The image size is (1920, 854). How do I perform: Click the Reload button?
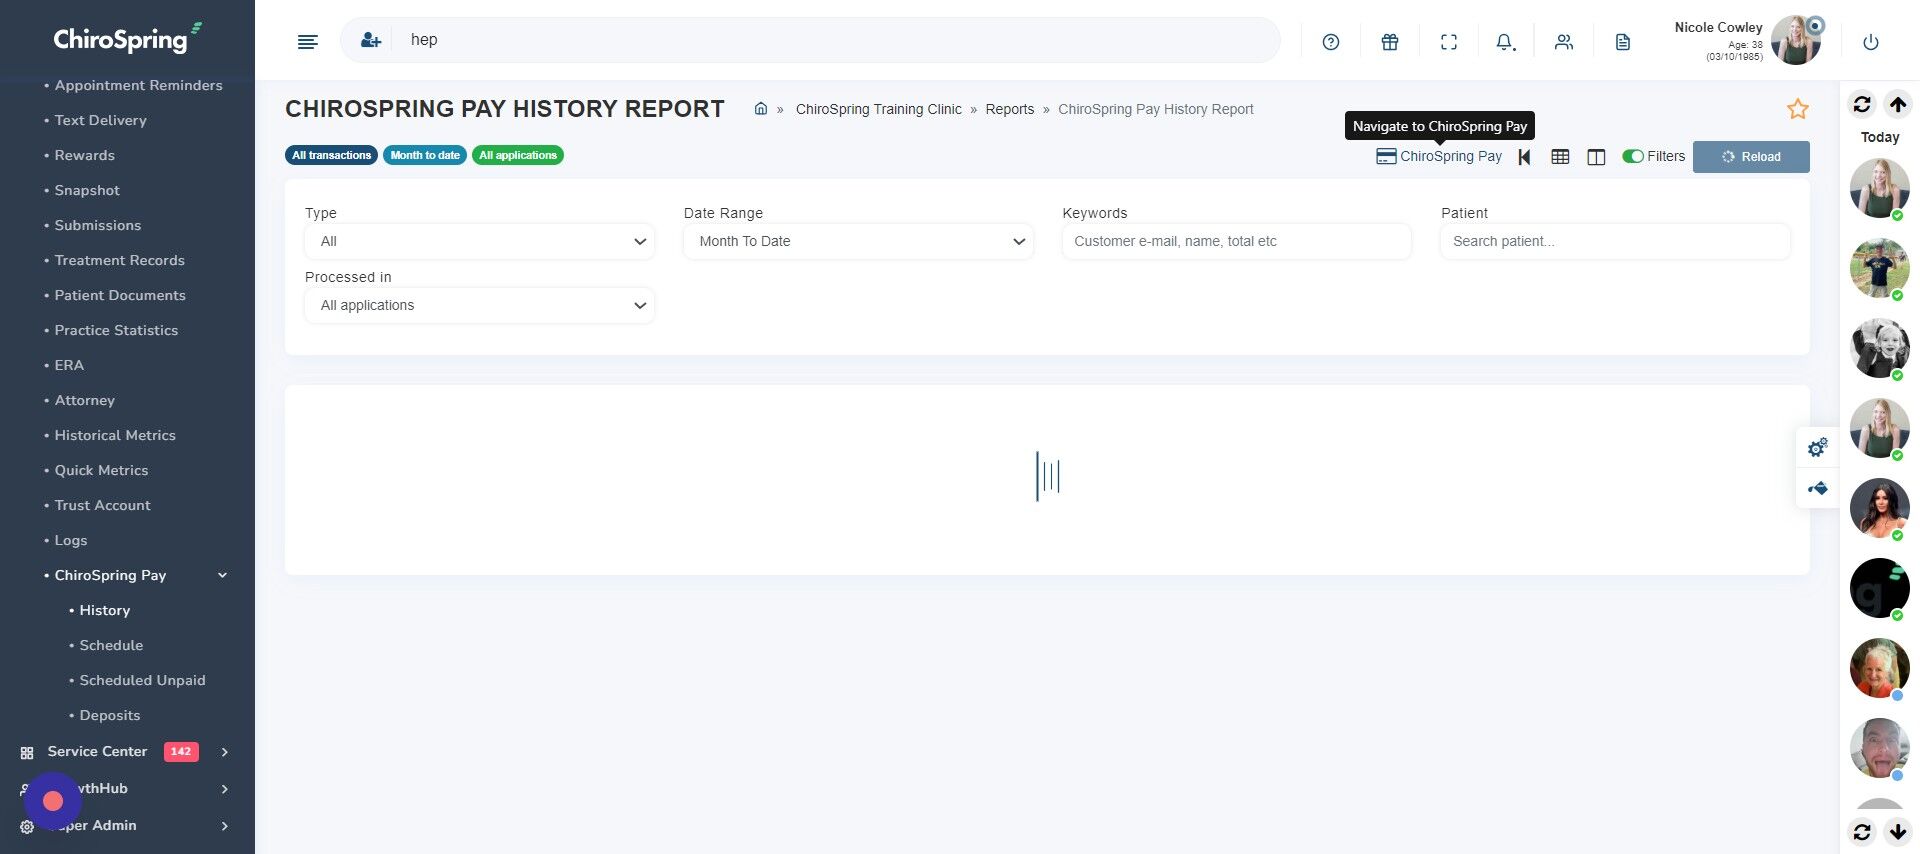[1751, 157]
